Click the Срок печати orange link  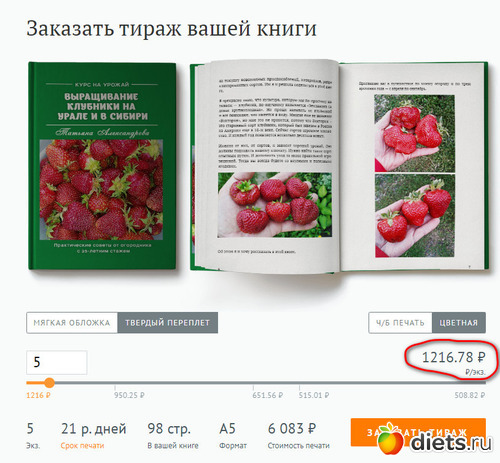82,445
